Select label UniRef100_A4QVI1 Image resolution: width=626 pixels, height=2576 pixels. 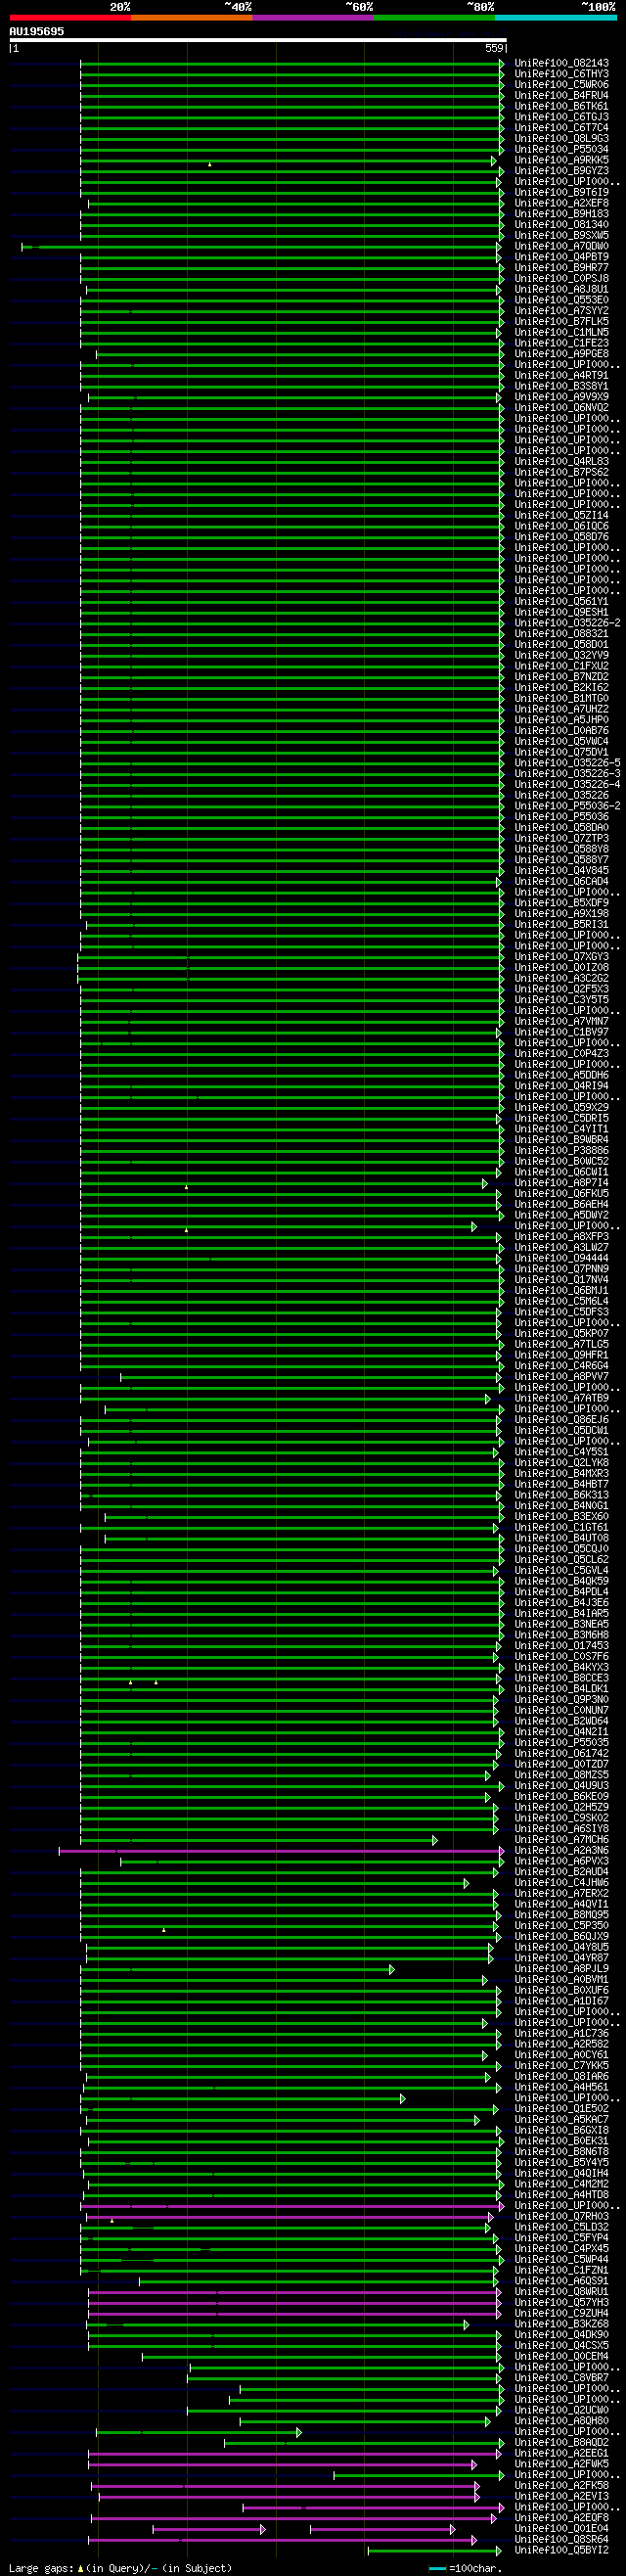tap(562, 1905)
